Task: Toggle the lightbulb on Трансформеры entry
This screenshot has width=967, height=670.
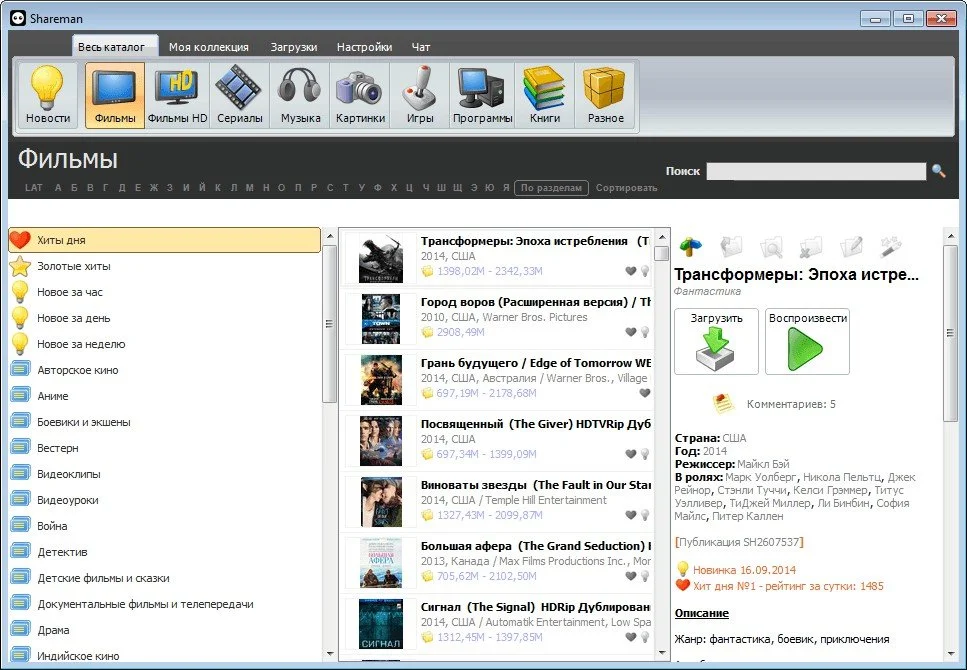Action: [x=645, y=271]
